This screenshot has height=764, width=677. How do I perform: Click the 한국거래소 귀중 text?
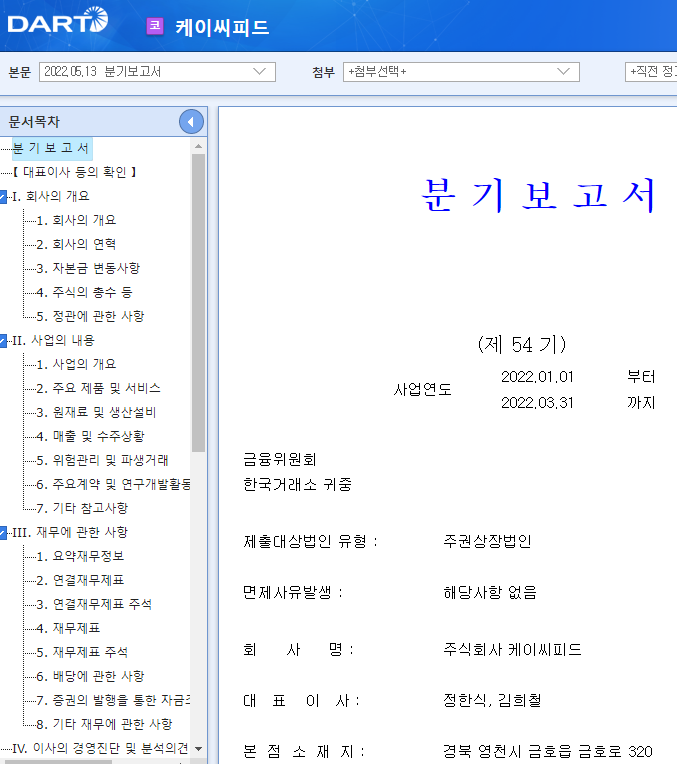point(297,484)
